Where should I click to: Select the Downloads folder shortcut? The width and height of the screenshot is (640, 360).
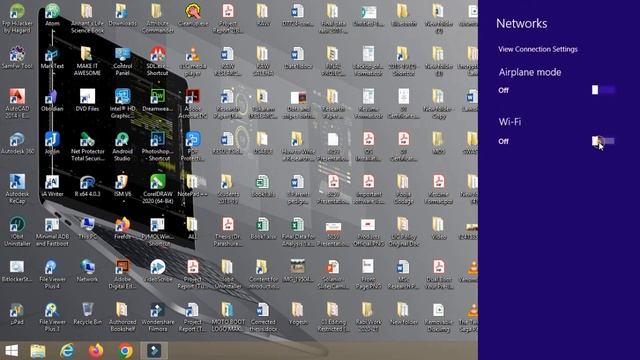pos(122,16)
